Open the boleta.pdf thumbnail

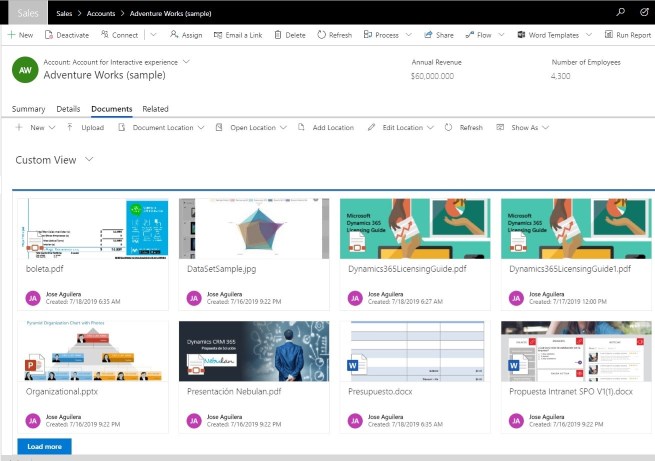pos(93,229)
